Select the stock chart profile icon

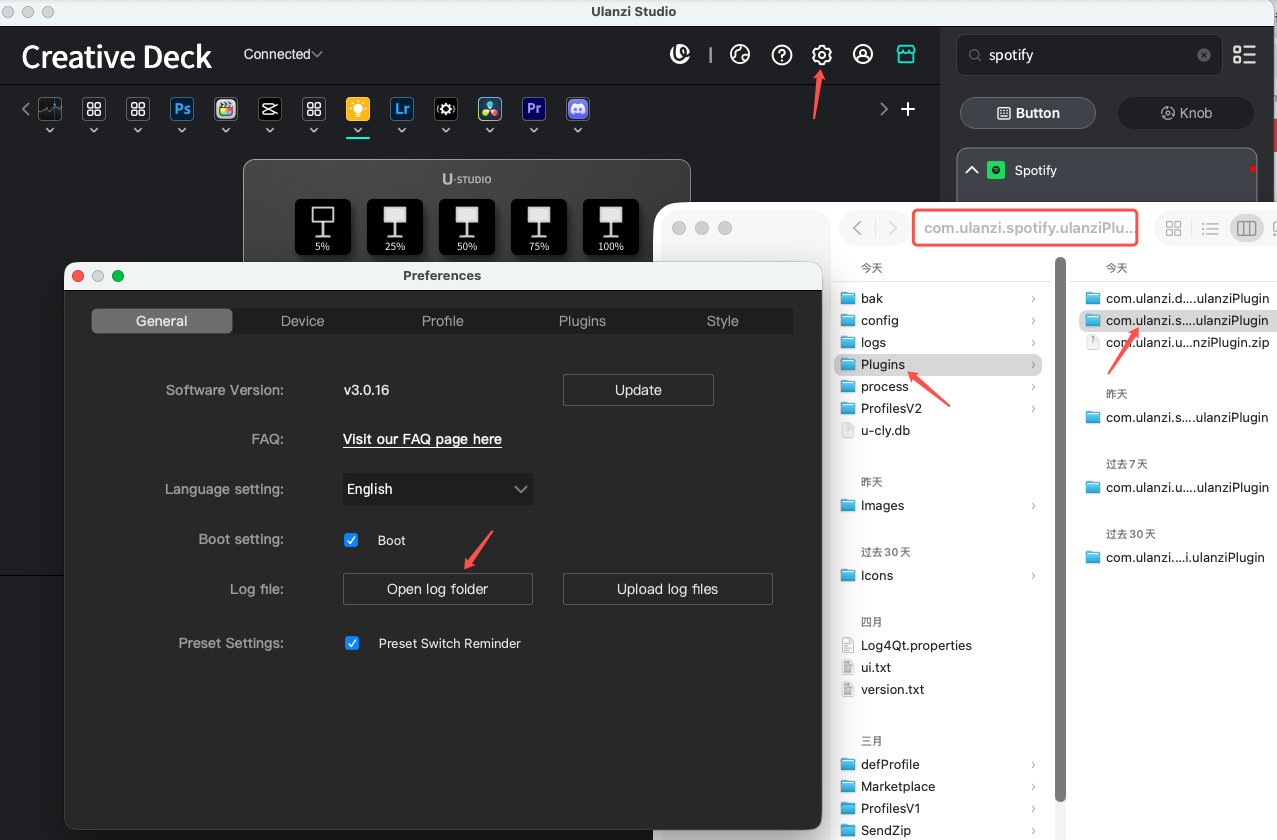pos(50,109)
